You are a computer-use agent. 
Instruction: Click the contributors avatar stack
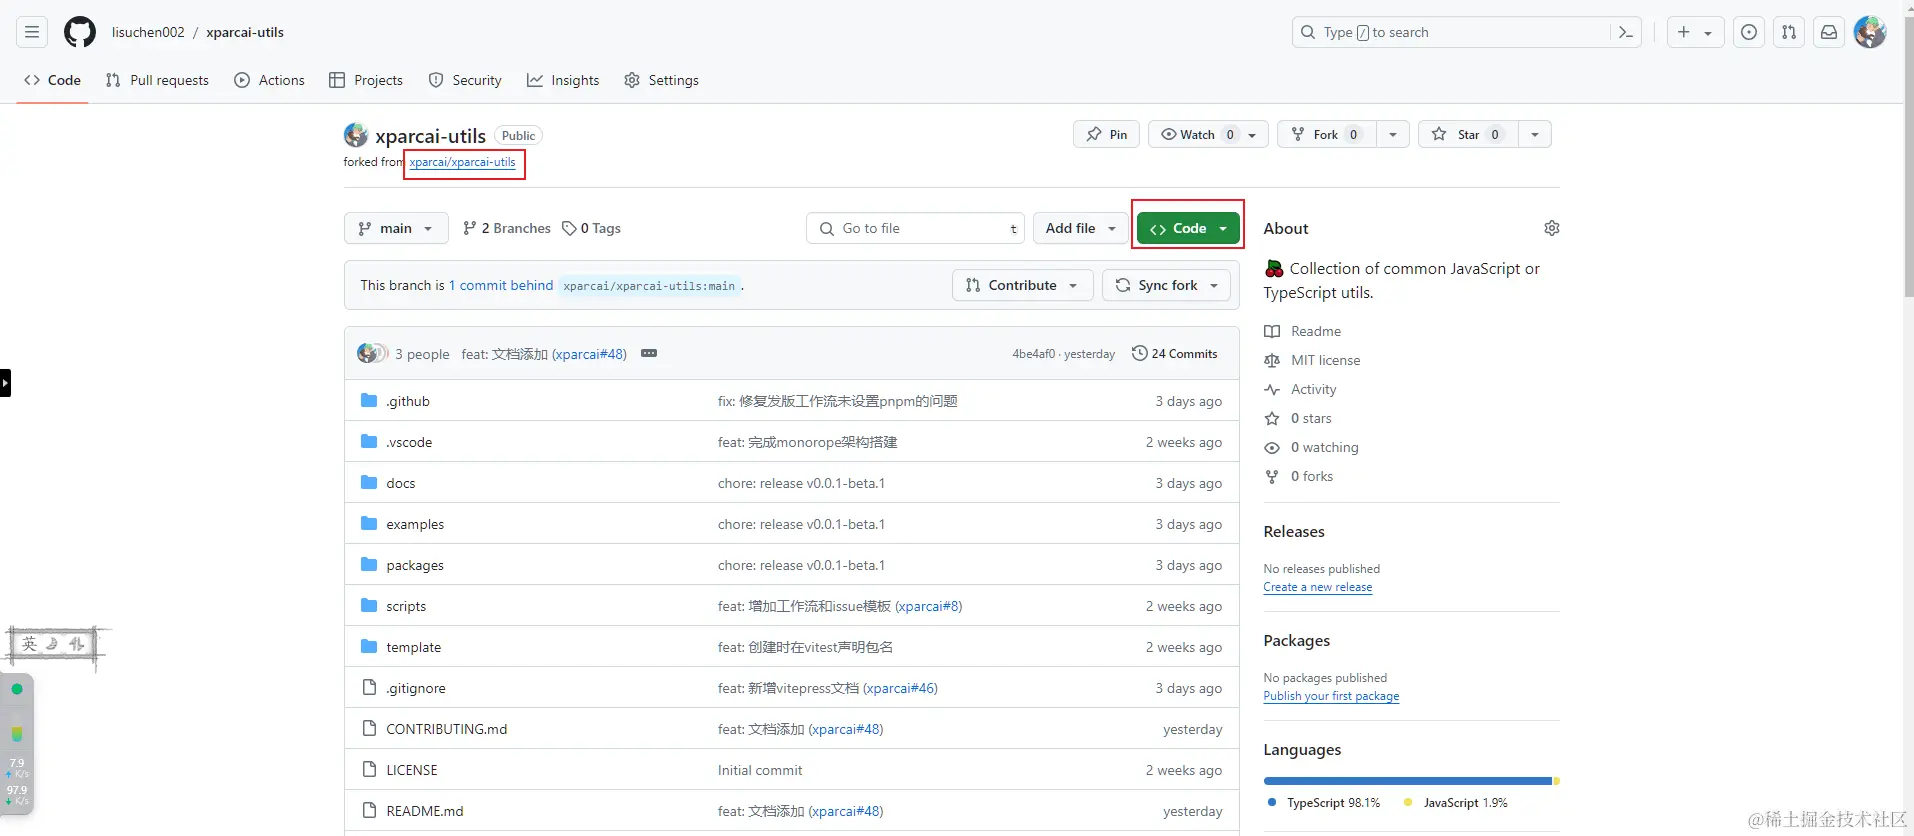372,353
